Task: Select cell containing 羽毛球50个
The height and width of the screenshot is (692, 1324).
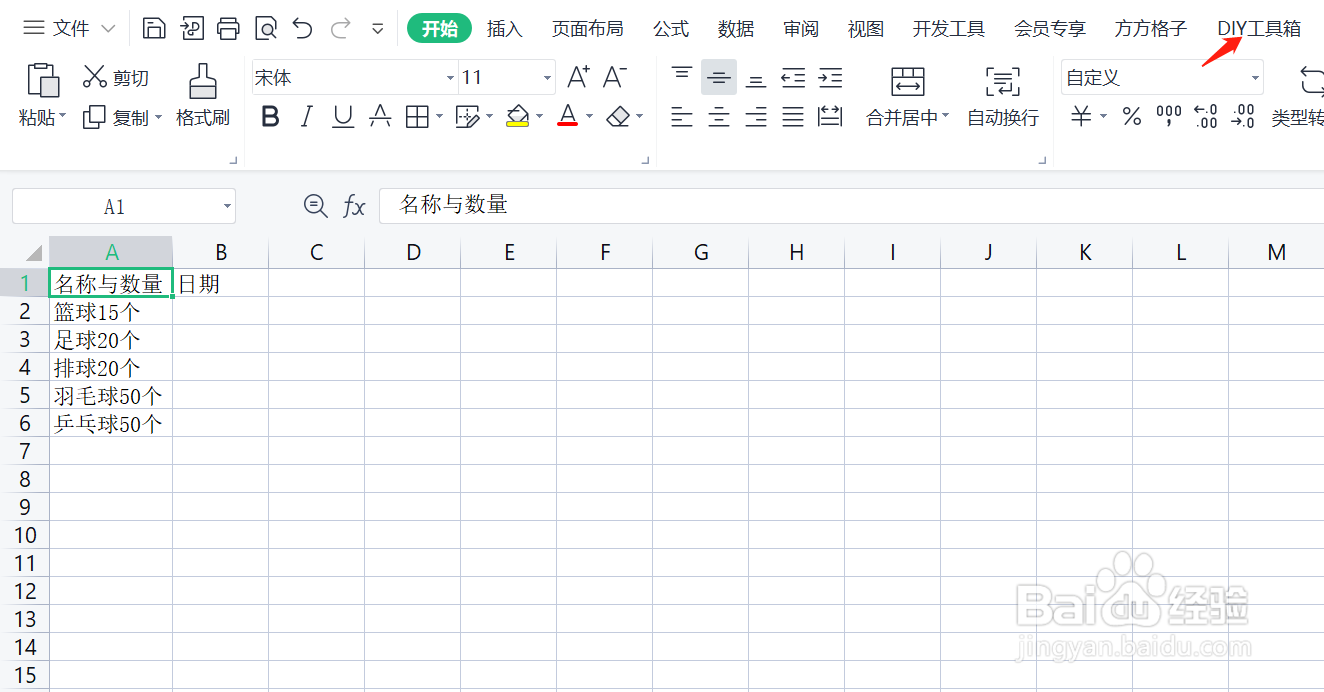Action: tap(111, 396)
